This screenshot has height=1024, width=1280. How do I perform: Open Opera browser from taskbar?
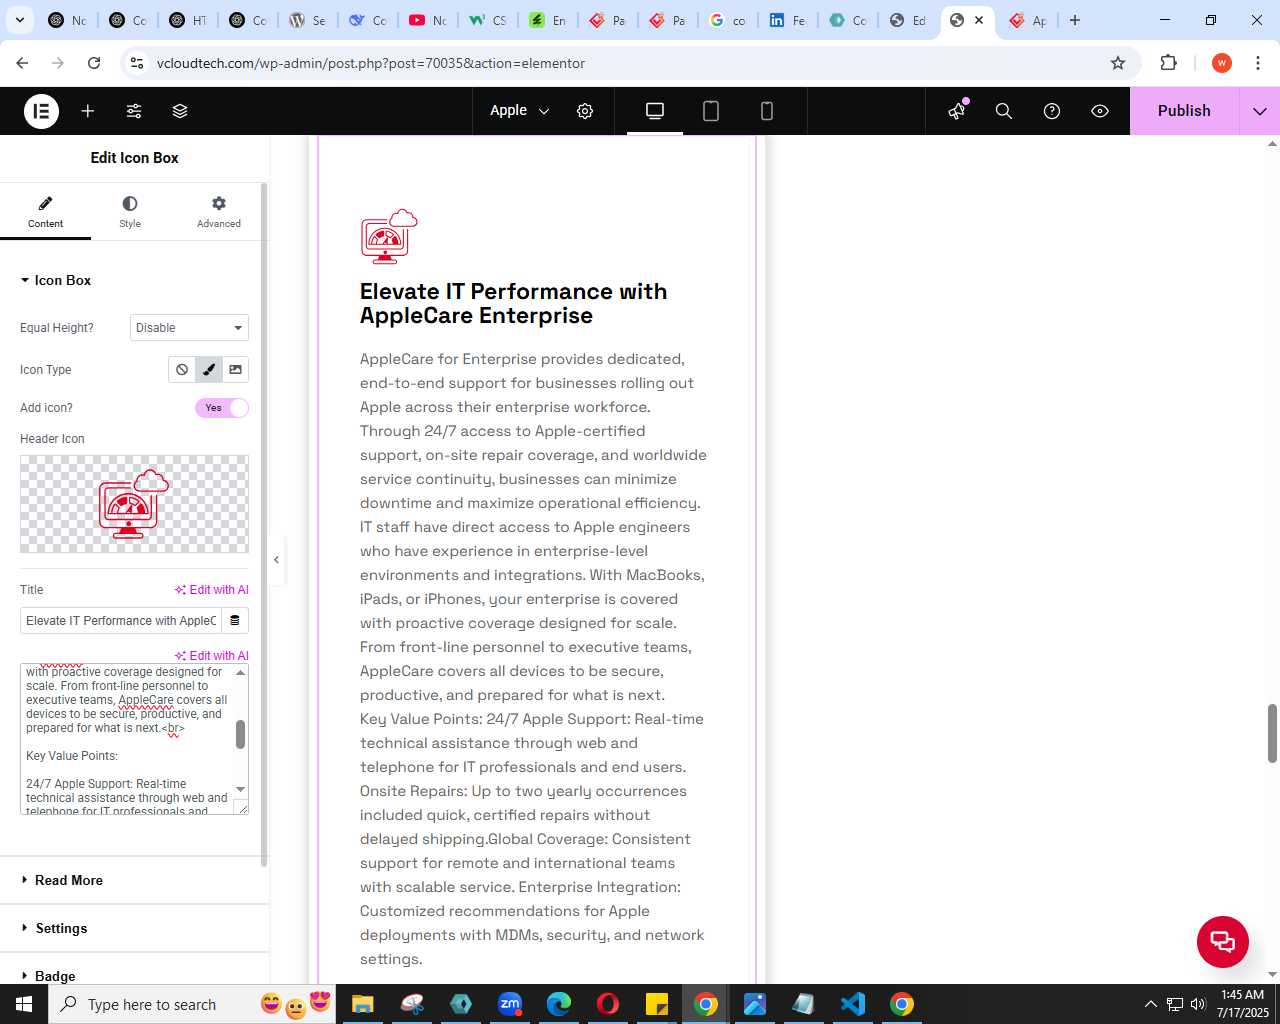click(x=608, y=1004)
